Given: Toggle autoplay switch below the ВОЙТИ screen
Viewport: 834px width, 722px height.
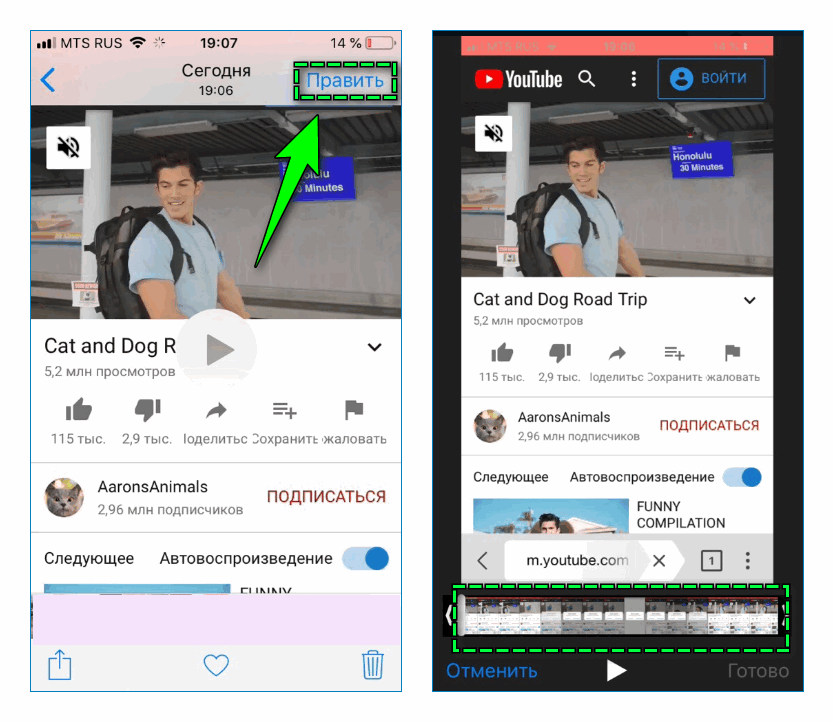Looking at the screenshot, I should pyautogui.click(x=743, y=477).
